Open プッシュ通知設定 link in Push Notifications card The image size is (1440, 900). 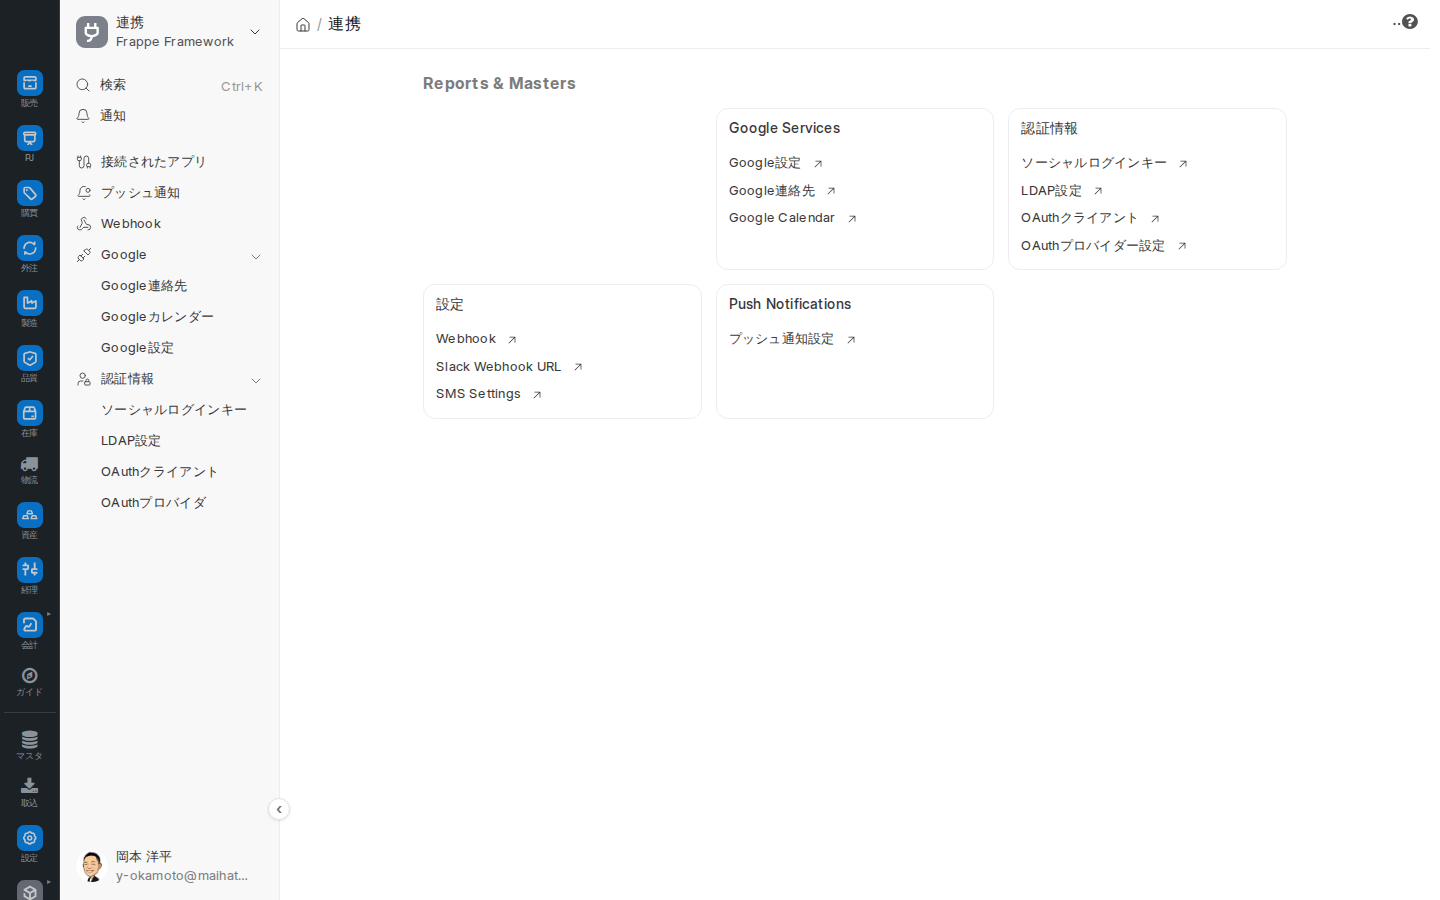(781, 339)
